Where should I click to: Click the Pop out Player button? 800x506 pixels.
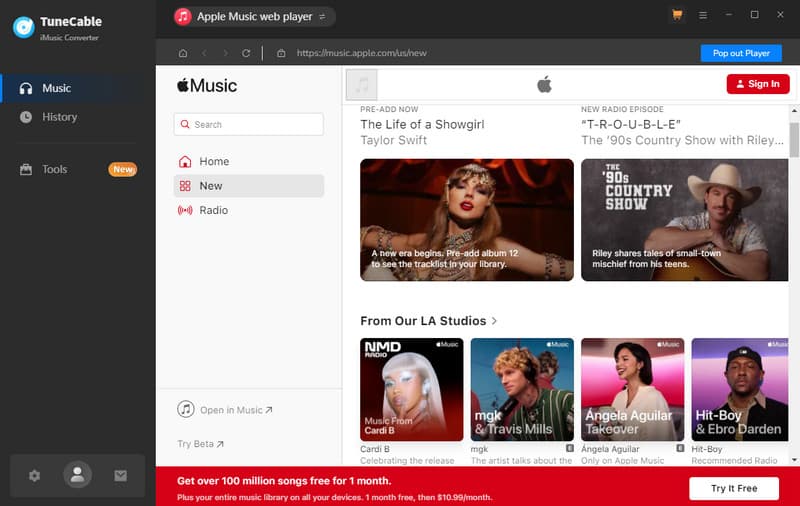coord(741,53)
